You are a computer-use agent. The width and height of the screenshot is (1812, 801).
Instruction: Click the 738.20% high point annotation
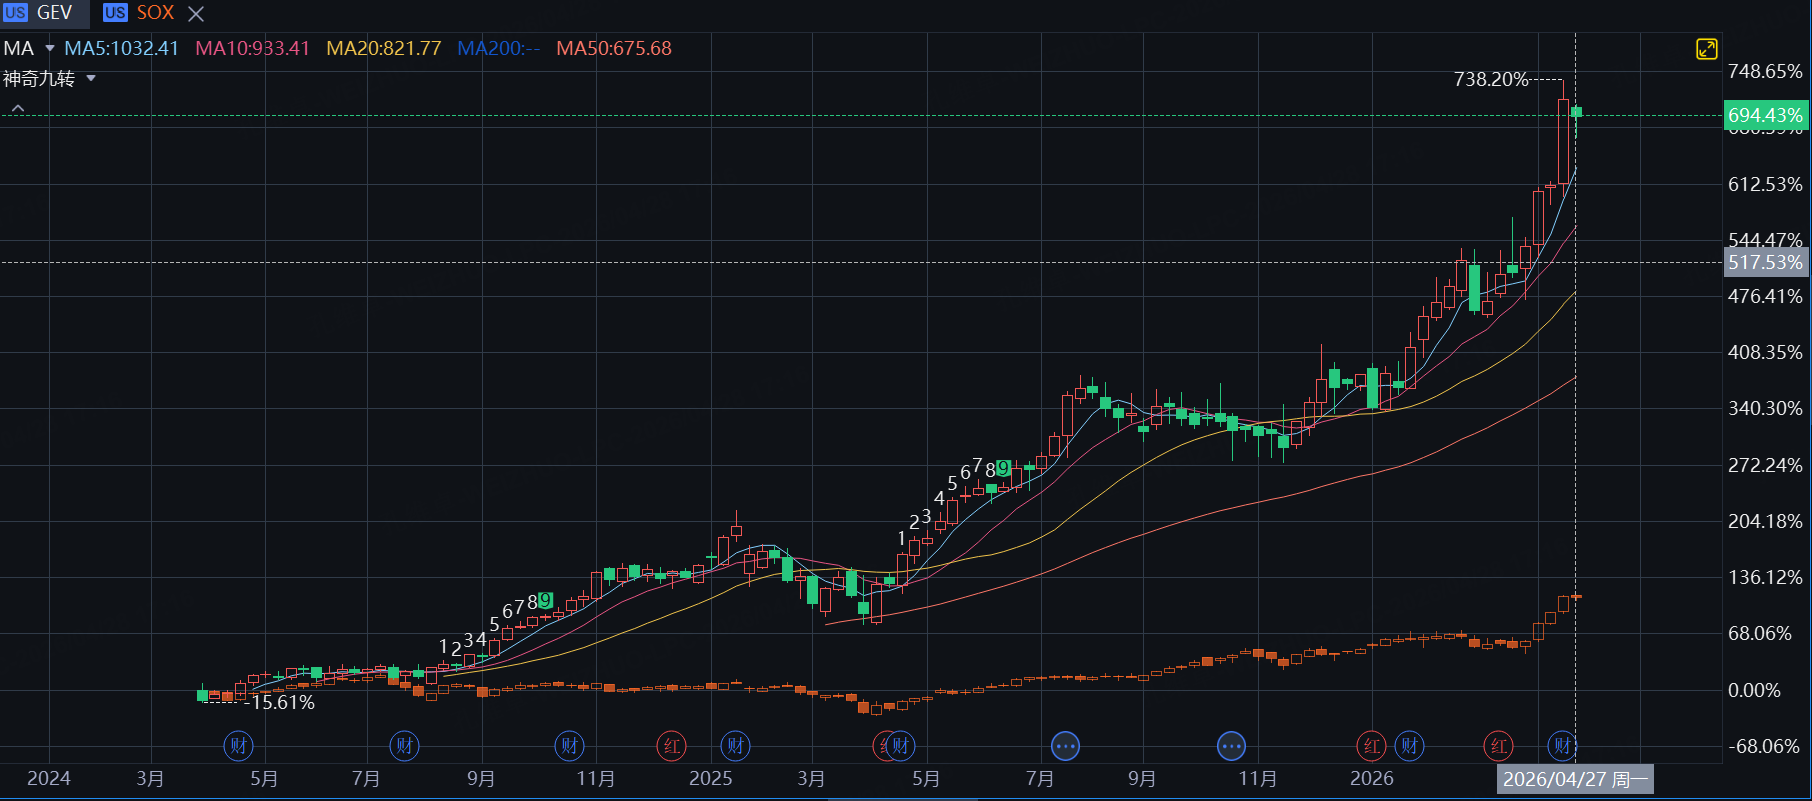click(1491, 79)
